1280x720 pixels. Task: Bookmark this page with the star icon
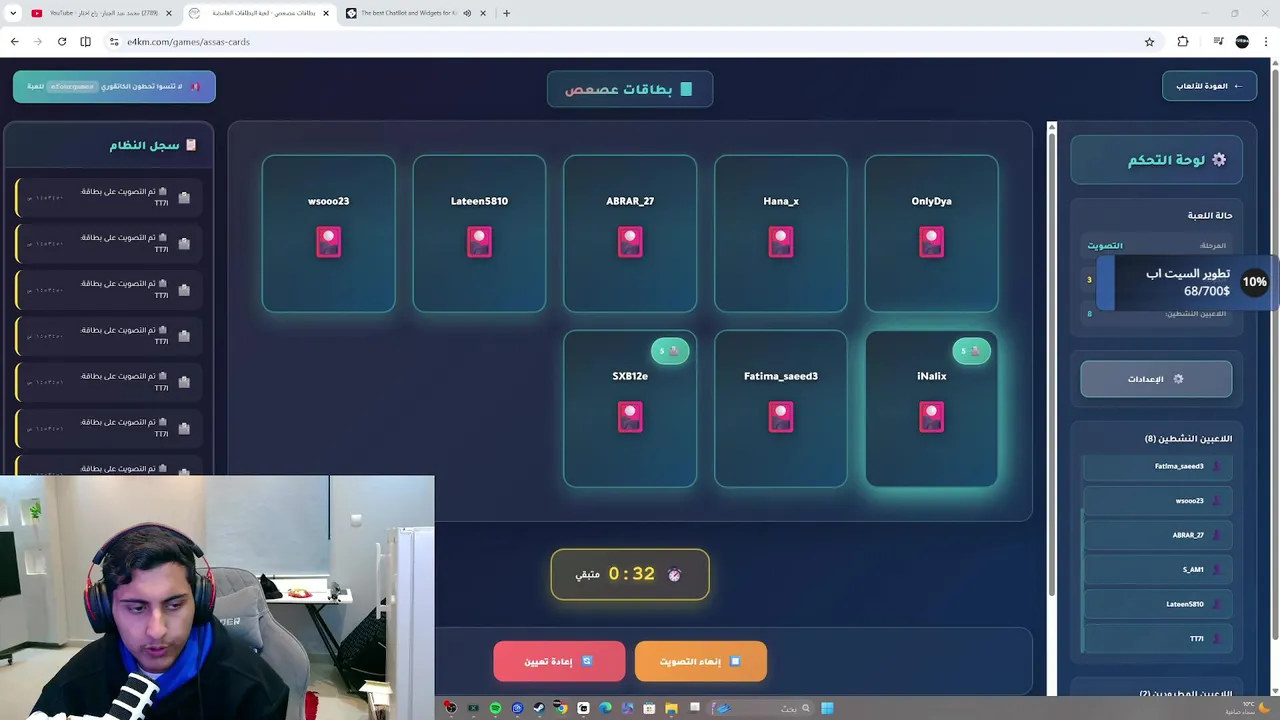coord(1149,42)
